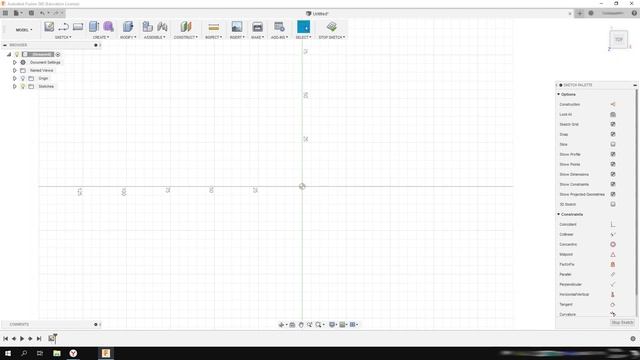Enable the 3D Sketch checkbox

(613, 204)
